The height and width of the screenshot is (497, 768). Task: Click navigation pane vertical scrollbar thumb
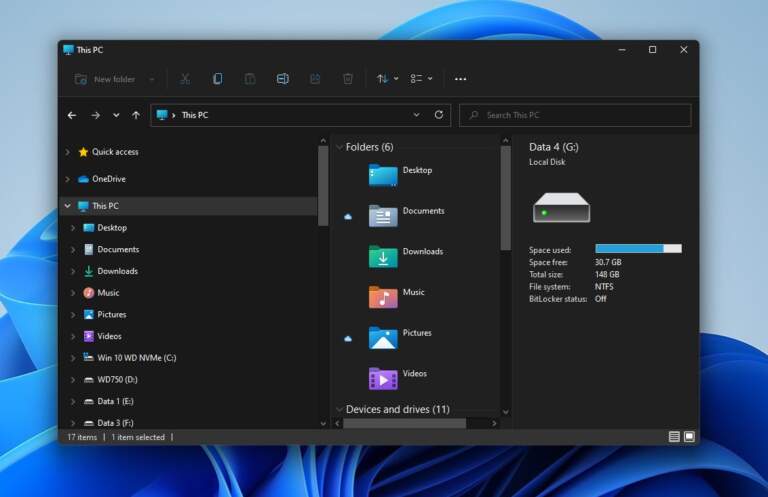click(x=323, y=186)
